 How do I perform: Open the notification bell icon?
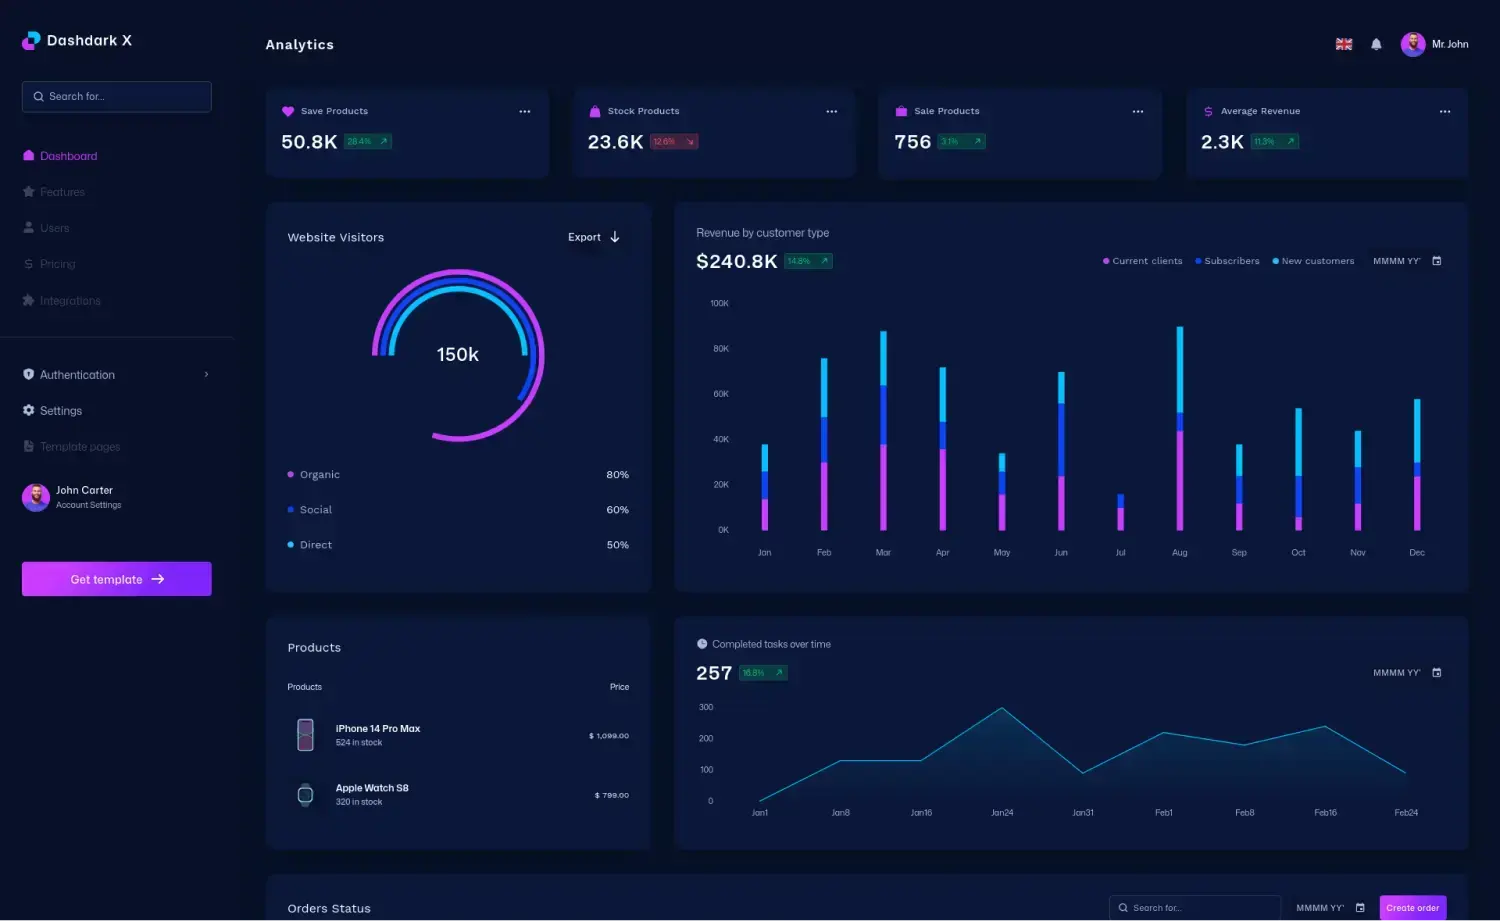pyautogui.click(x=1375, y=44)
